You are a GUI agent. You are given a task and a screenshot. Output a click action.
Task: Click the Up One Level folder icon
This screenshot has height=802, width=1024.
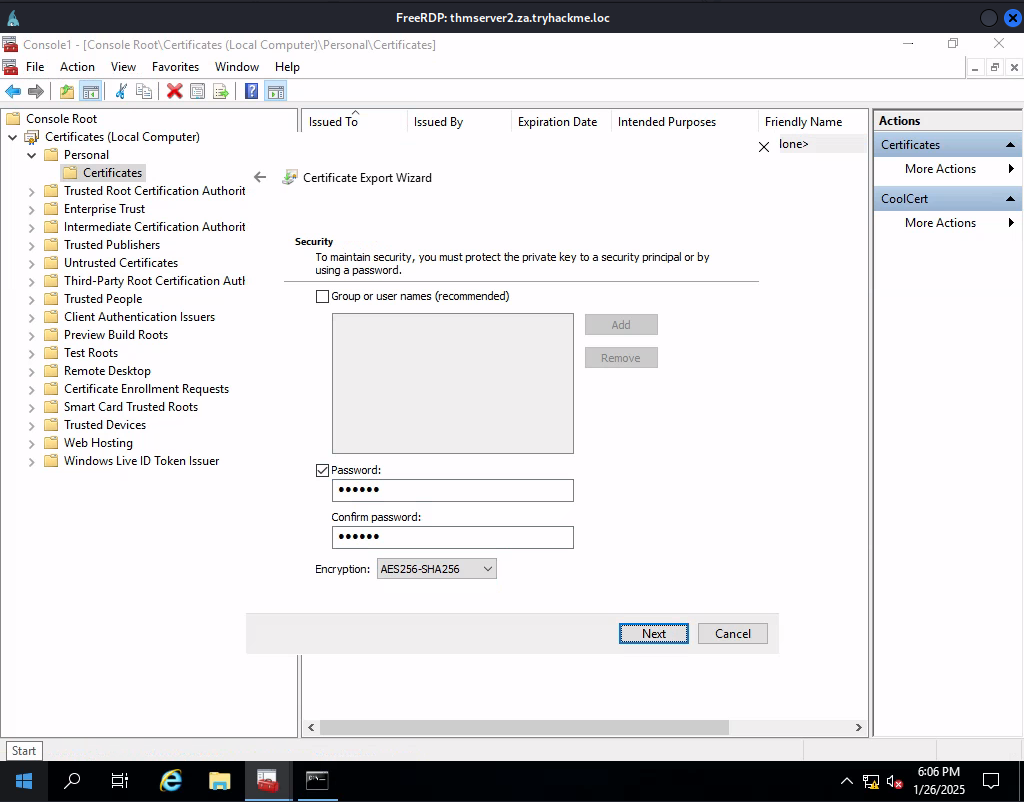pyautogui.click(x=67, y=91)
